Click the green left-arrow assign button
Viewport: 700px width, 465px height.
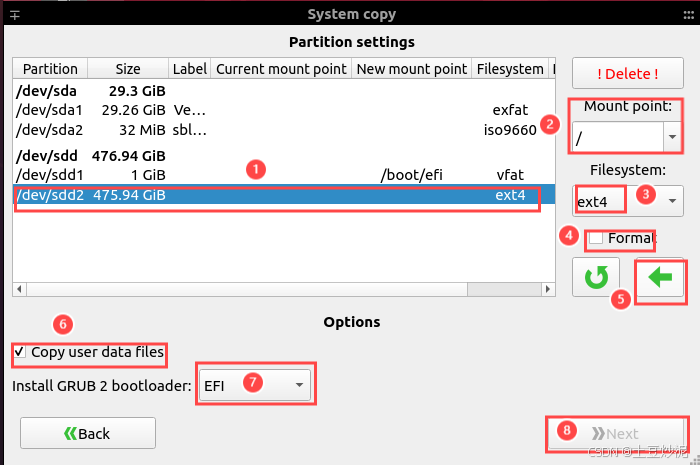tap(660, 277)
